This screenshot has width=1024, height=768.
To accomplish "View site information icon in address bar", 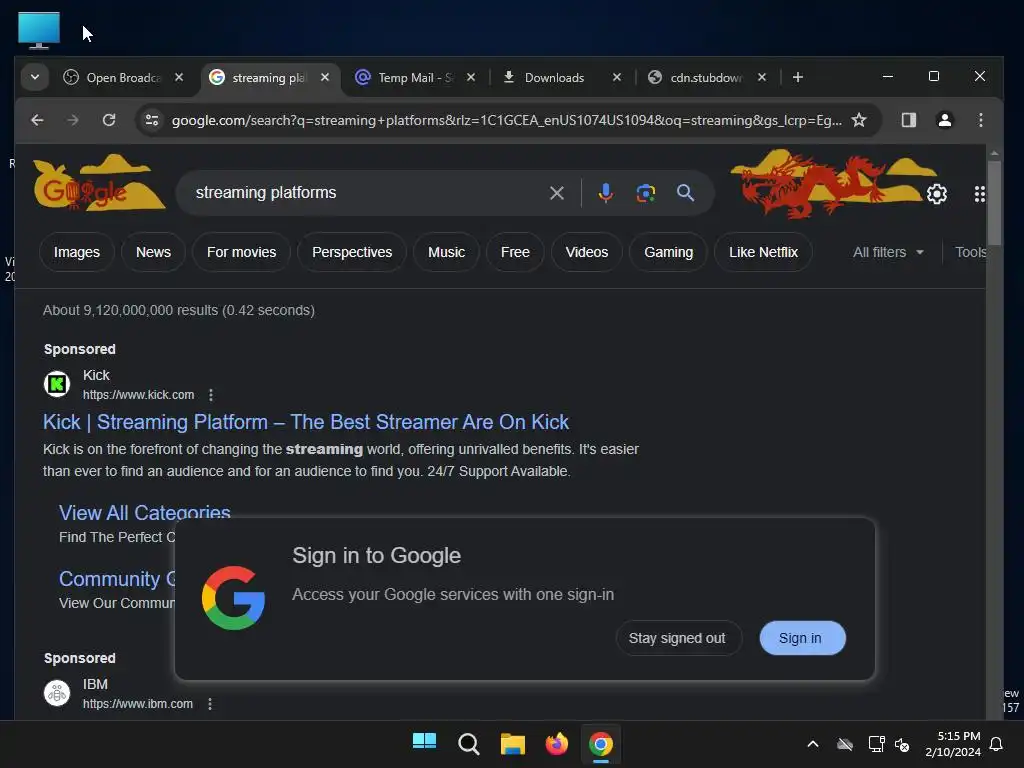I will coord(152,120).
